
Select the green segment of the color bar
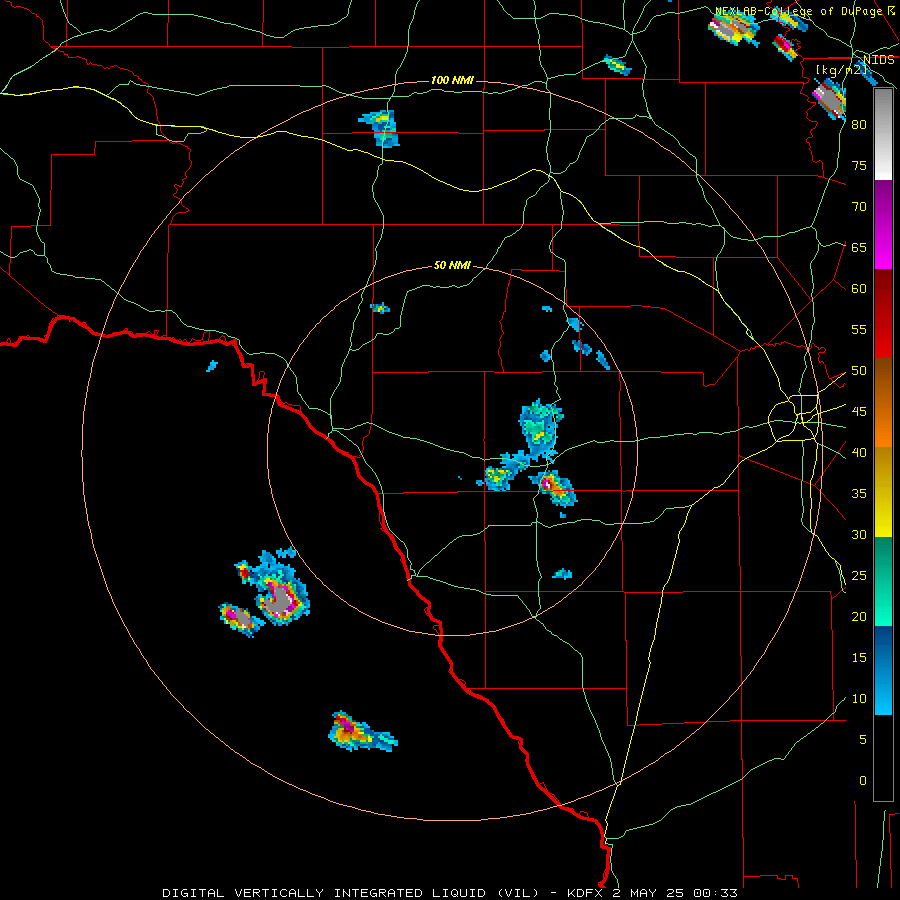pos(883,581)
